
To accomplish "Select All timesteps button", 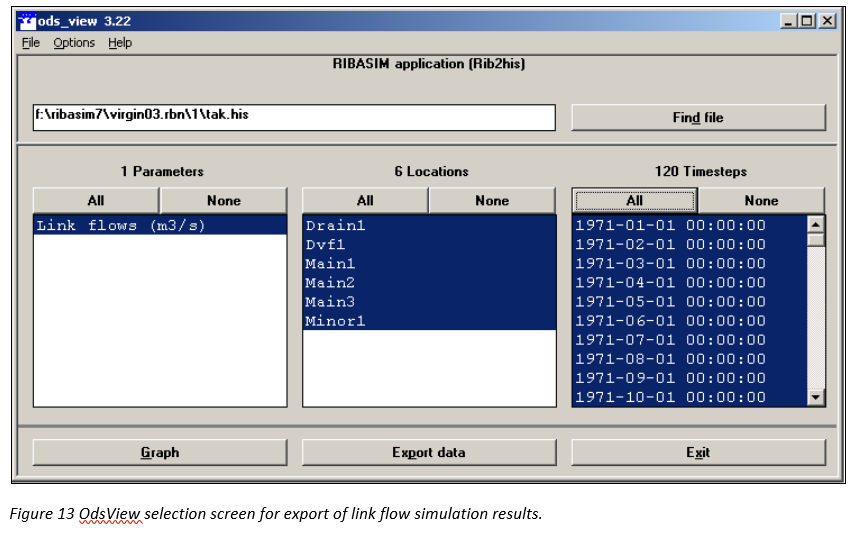I will click(635, 201).
